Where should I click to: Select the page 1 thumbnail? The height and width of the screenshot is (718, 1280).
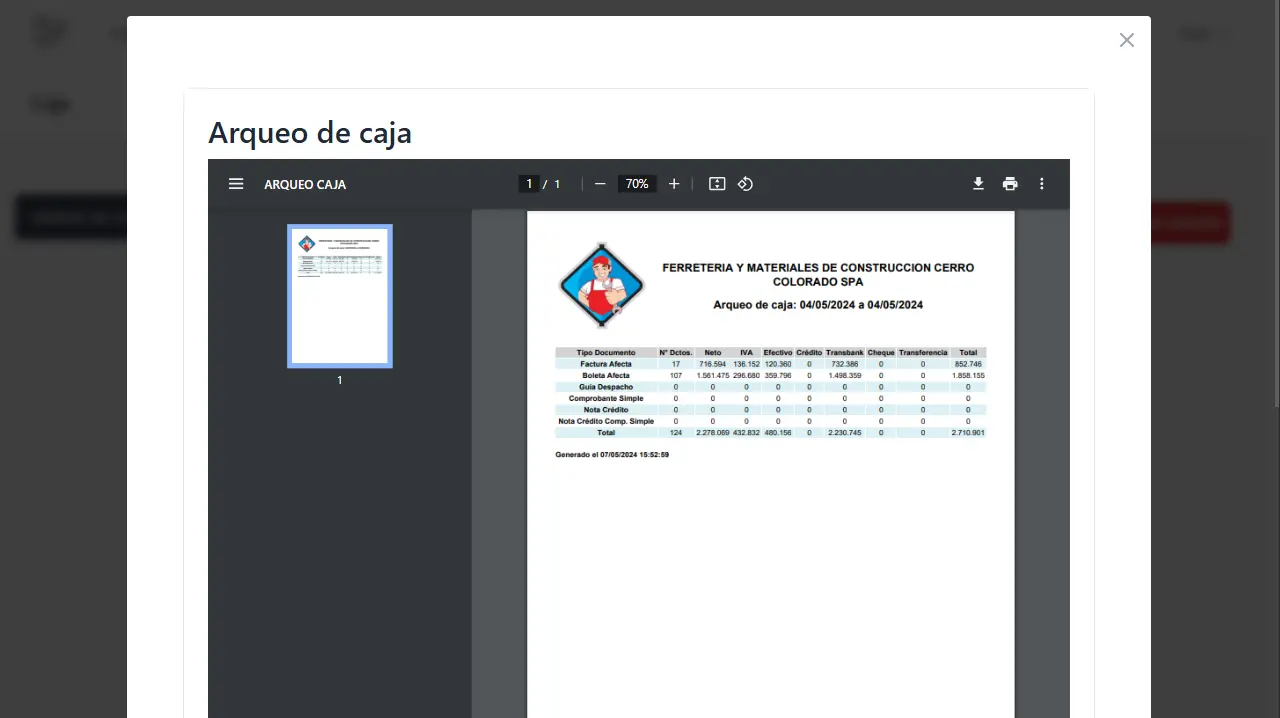click(340, 296)
